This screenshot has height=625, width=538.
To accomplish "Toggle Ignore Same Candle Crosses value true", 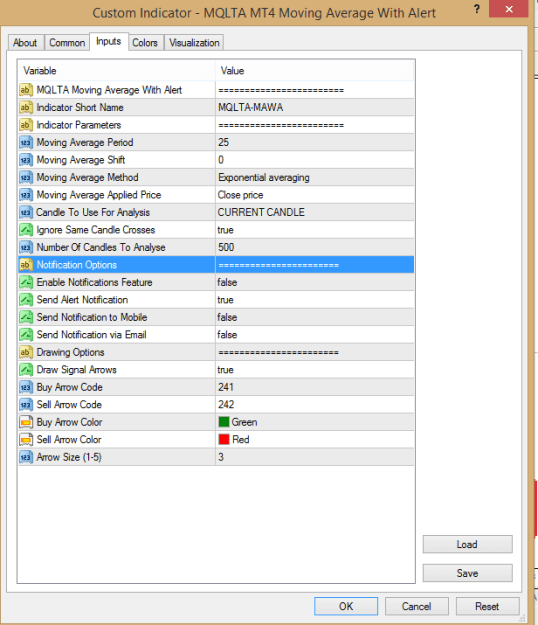I will [x=226, y=230].
